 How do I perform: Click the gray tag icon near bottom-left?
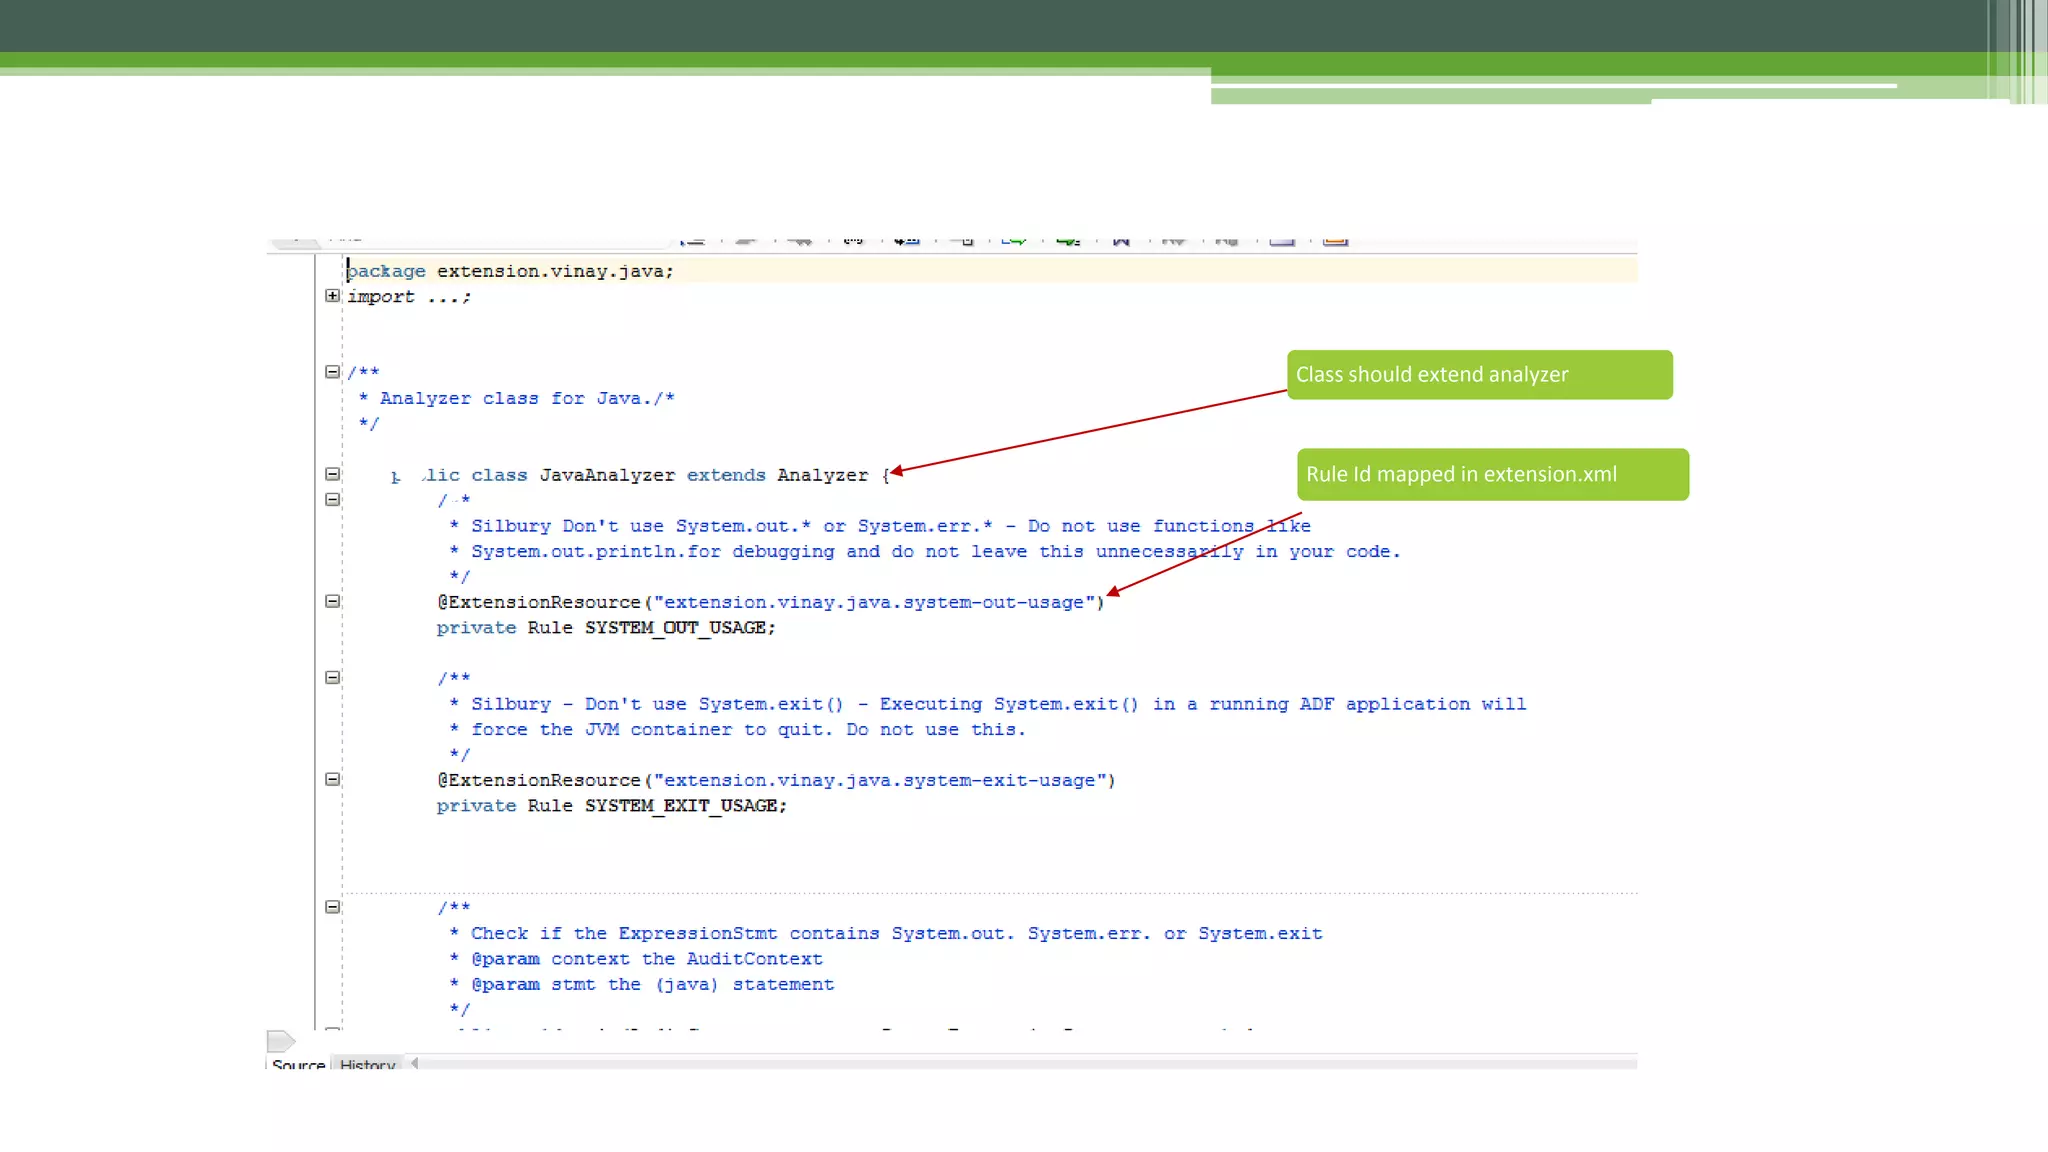pyautogui.click(x=280, y=1041)
